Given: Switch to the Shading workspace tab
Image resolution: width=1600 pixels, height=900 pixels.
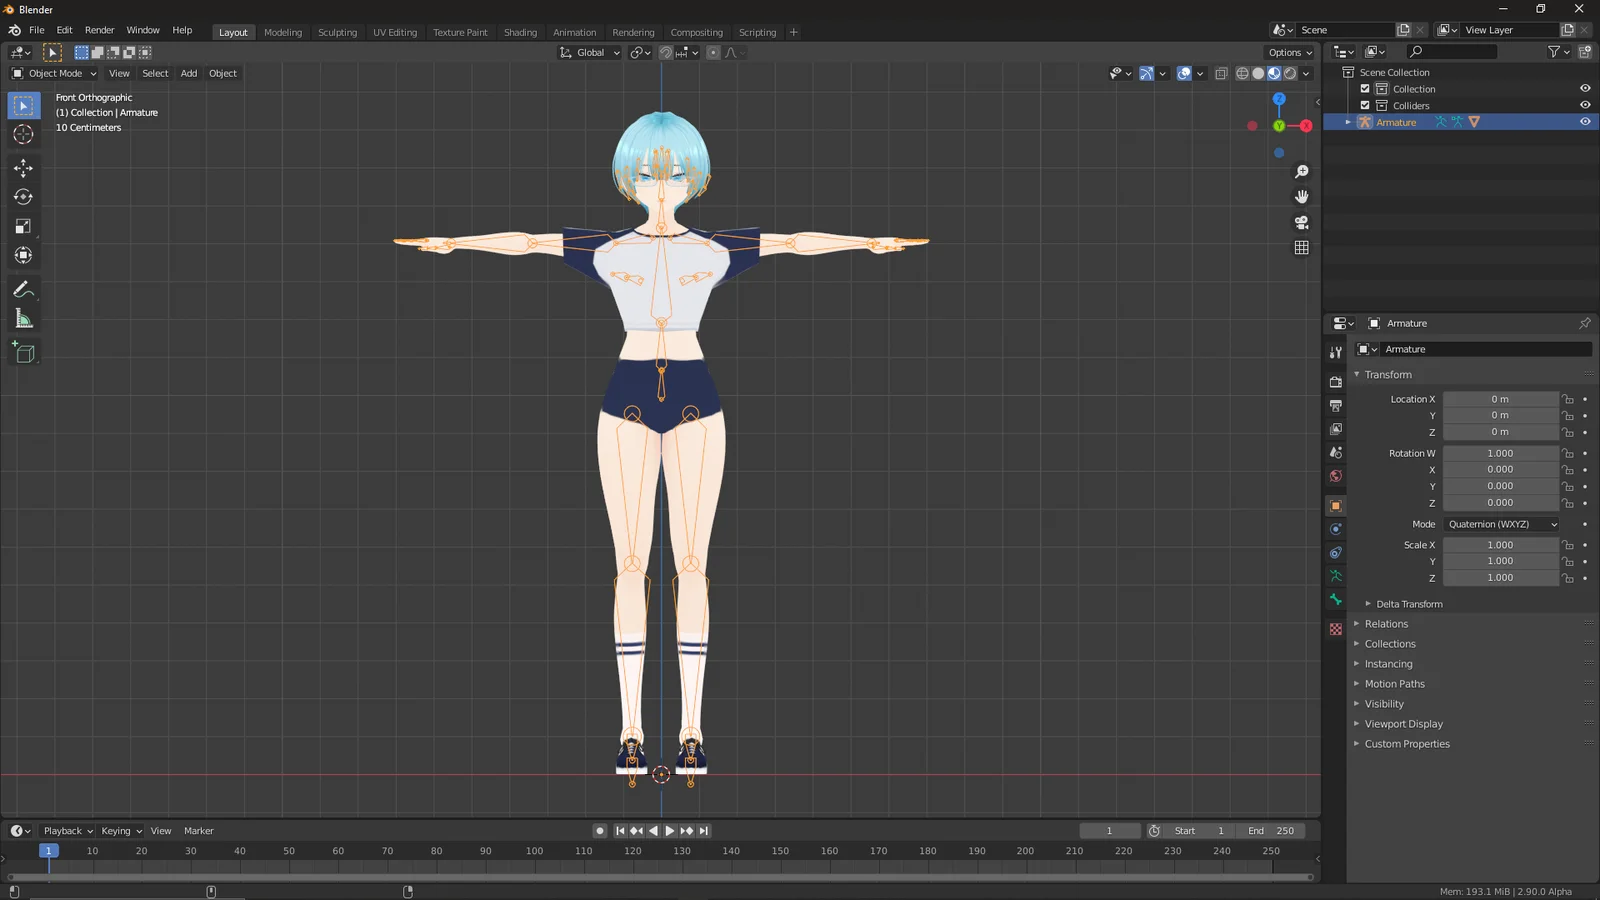Looking at the screenshot, I should click(520, 32).
